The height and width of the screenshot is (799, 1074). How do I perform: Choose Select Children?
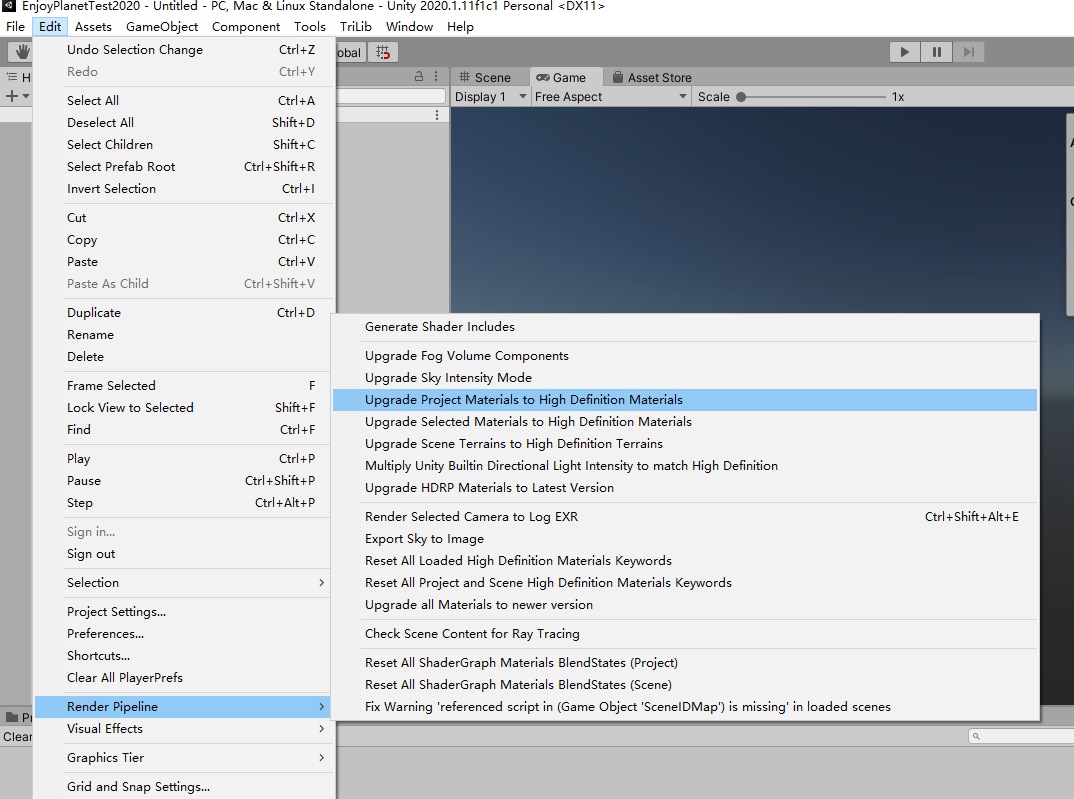point(185,144)
